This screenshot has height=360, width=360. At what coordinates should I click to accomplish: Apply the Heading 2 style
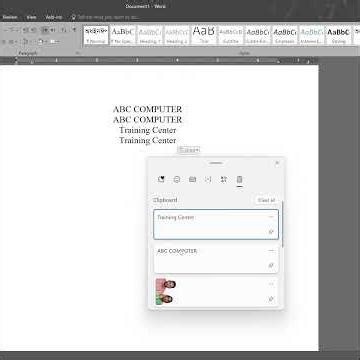pyautogui.click(x=177, y=35)
